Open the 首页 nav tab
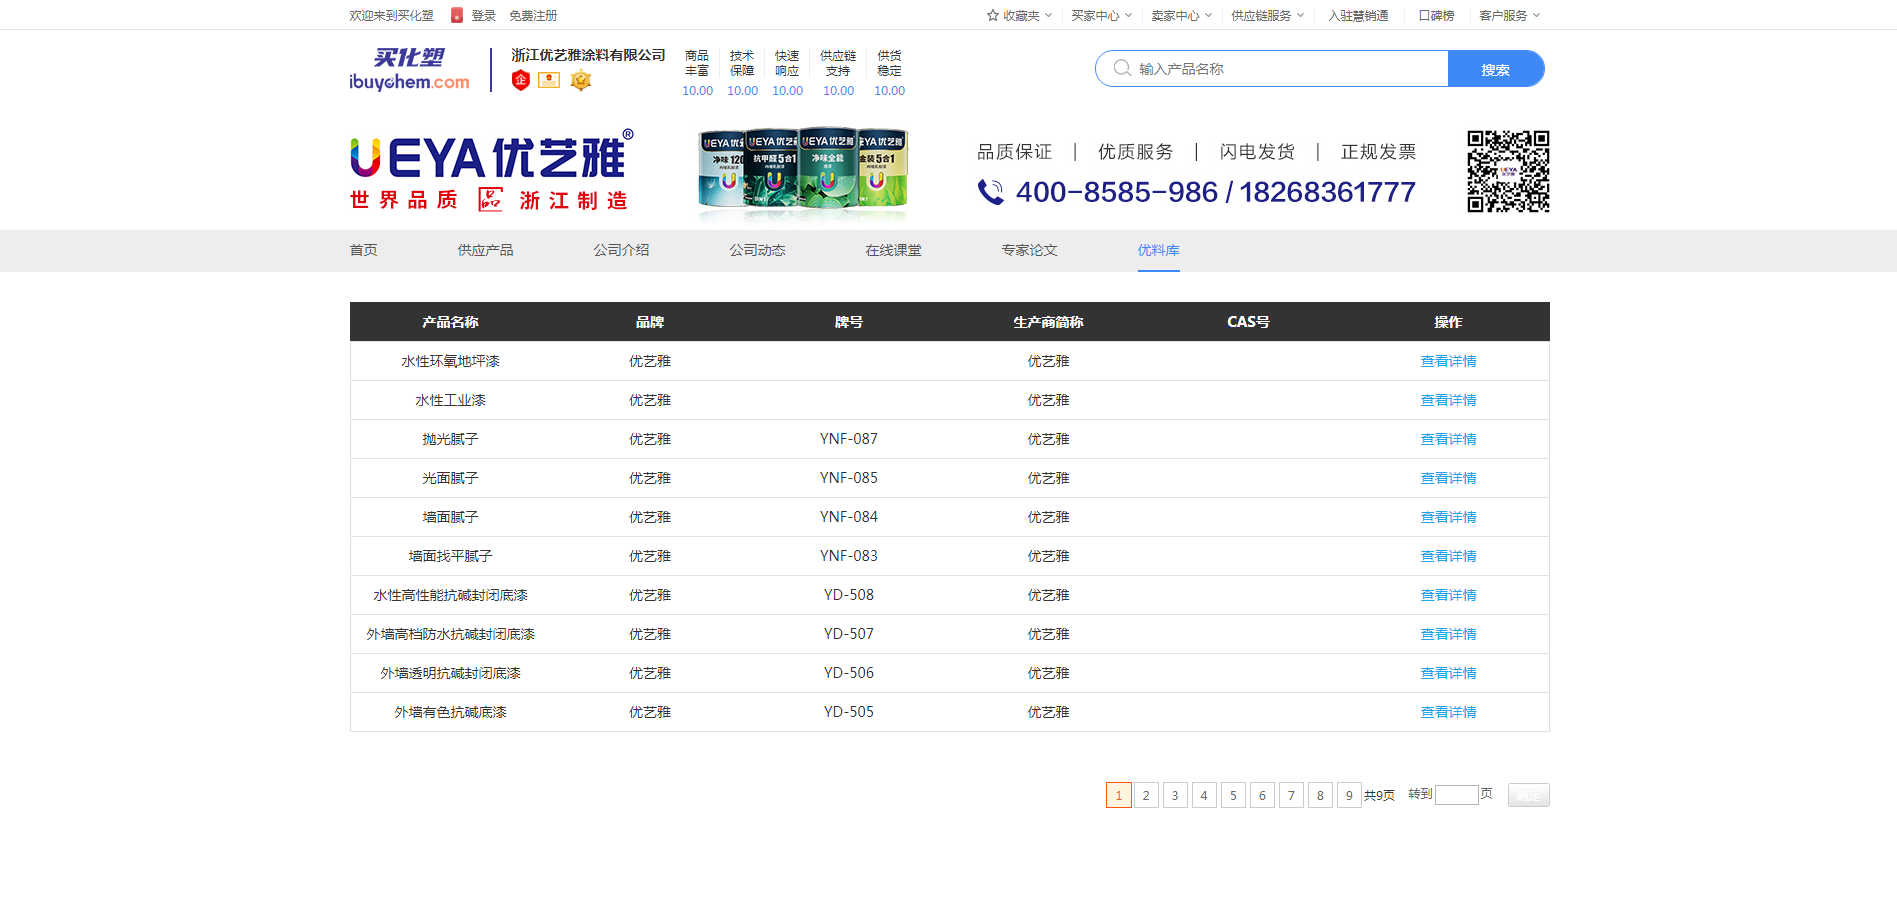The width and height of the screenshot is (1897, 901). 363,250
